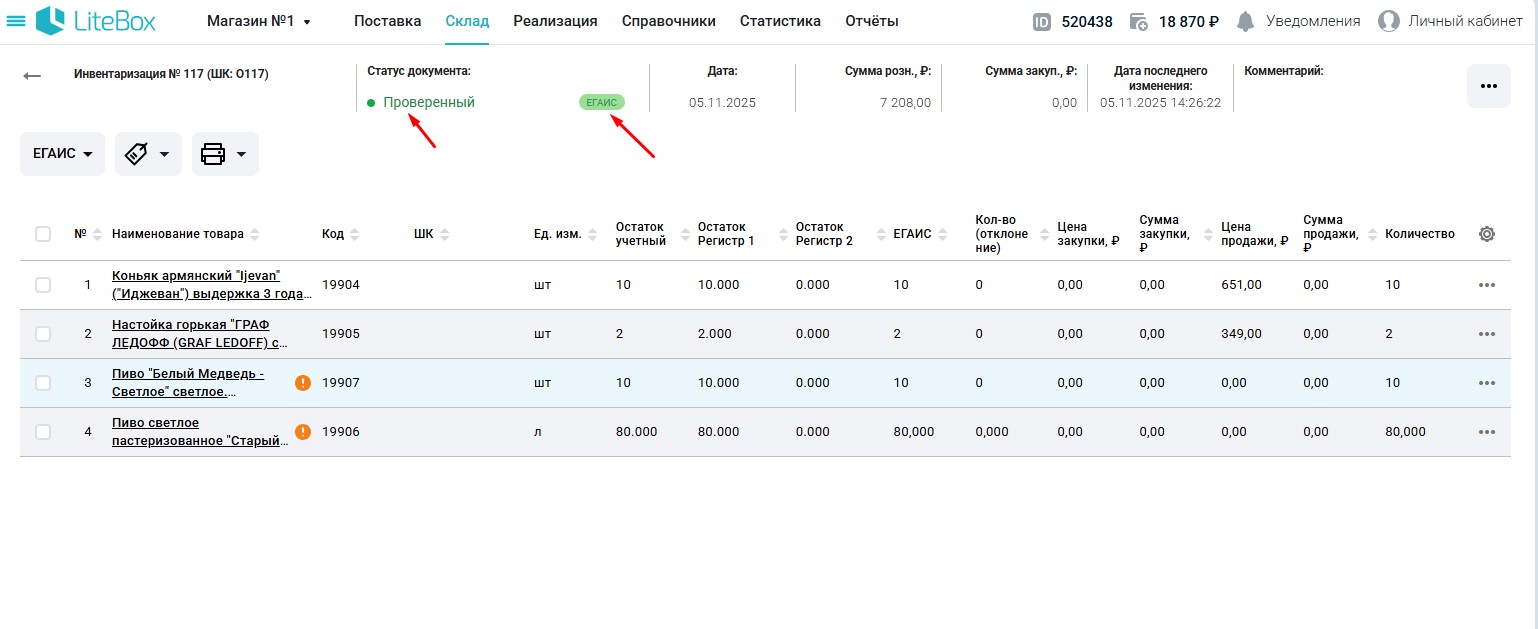Open the hamburger menu icon

pos(16,21)
